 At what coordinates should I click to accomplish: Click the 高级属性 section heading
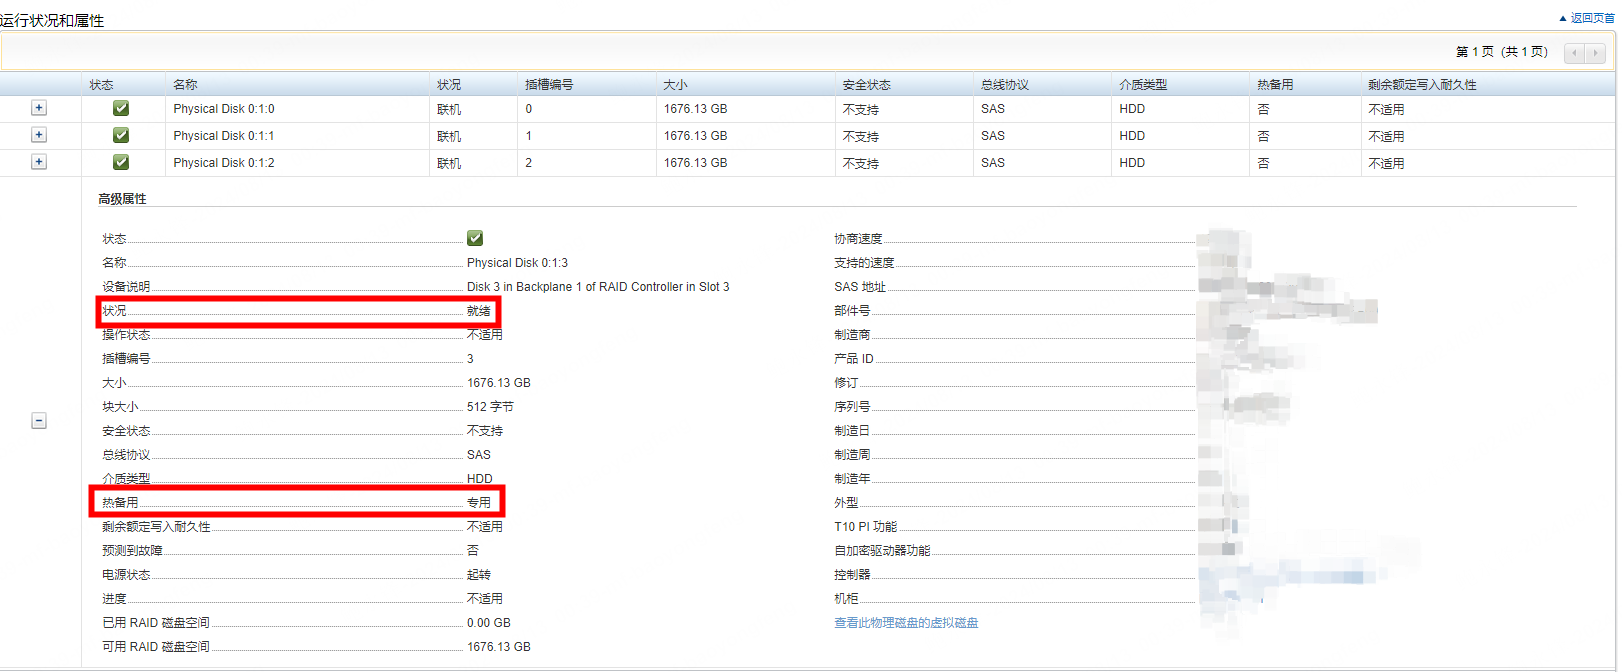(122, 199)
